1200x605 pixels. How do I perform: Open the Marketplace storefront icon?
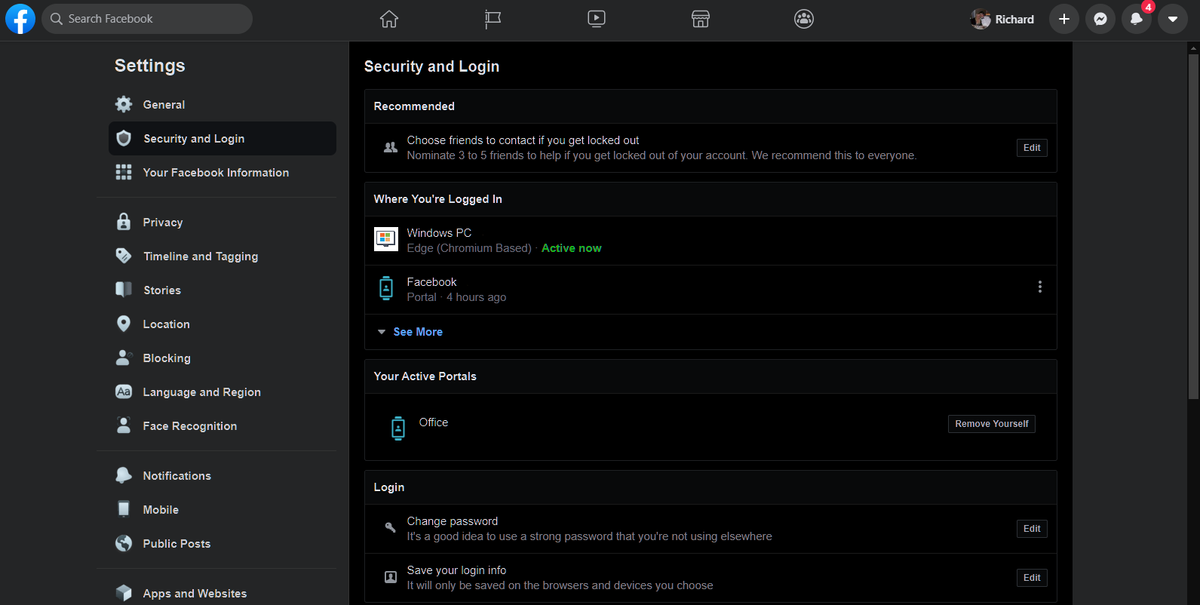700,19
